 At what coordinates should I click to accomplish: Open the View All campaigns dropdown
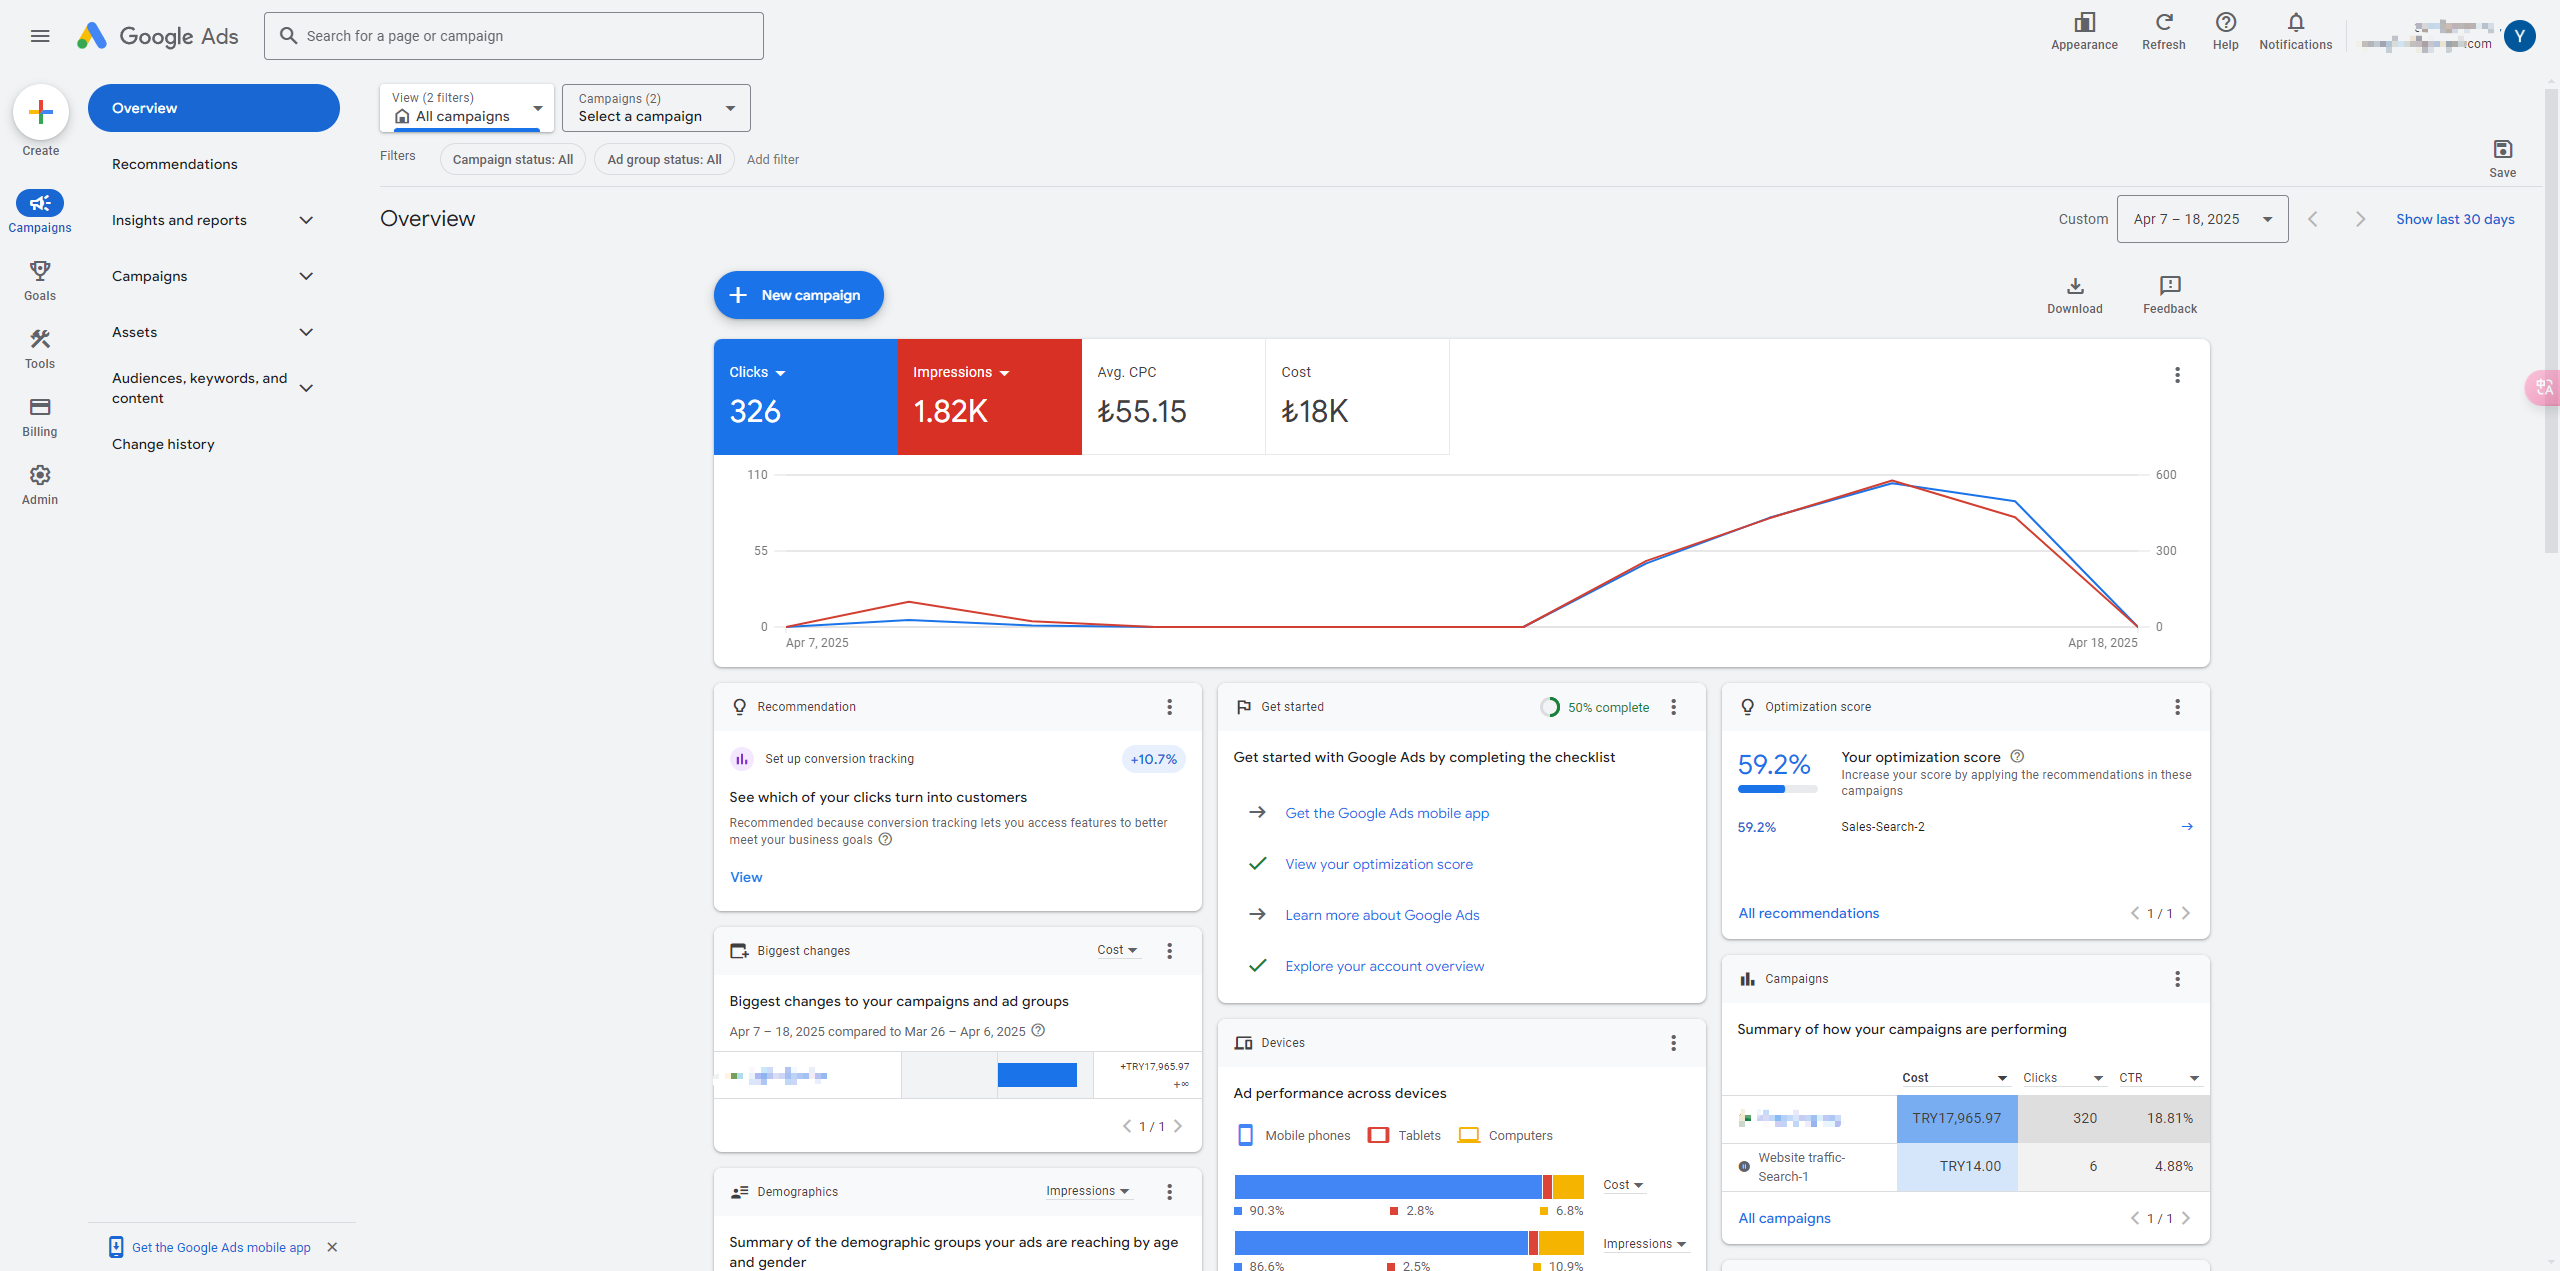tap(467, 108)
